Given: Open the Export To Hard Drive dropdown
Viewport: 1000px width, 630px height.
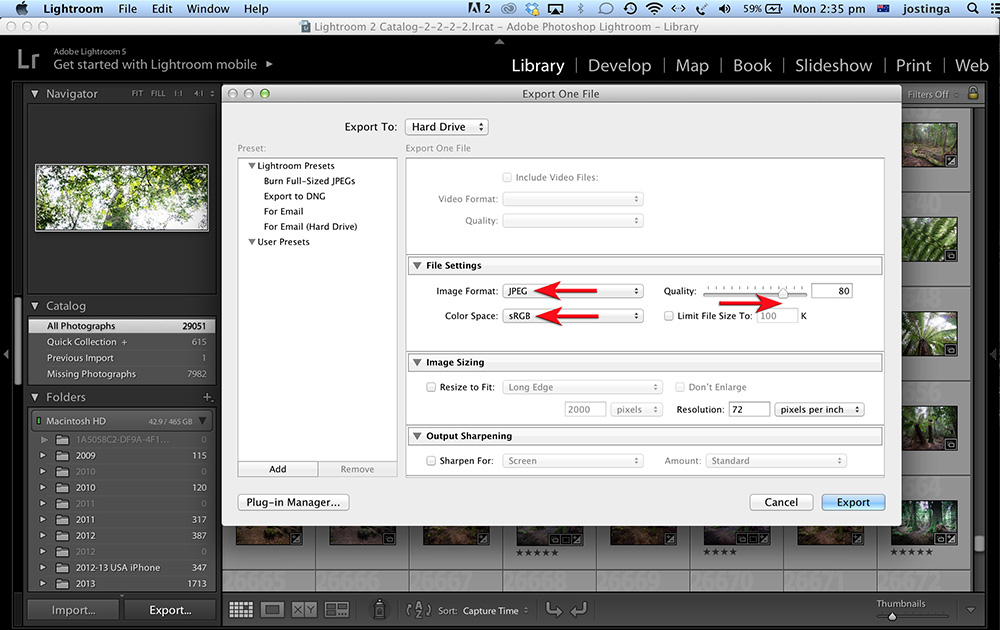Looking at the screenshot, I should point(446,127).
